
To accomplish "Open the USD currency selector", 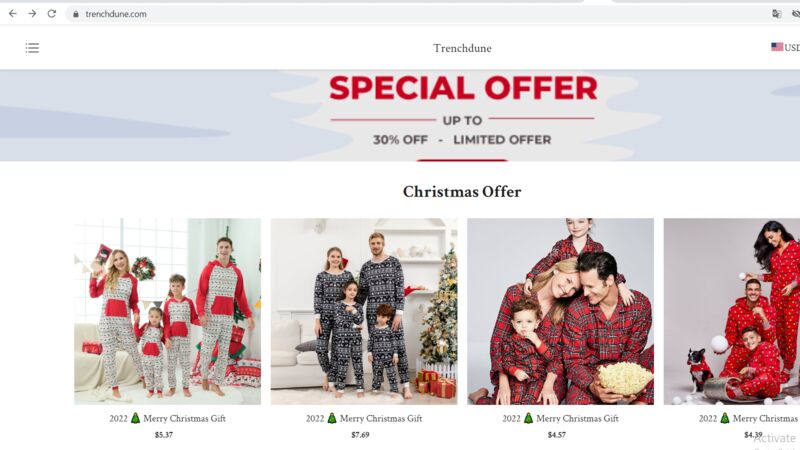I will [792, 47].
